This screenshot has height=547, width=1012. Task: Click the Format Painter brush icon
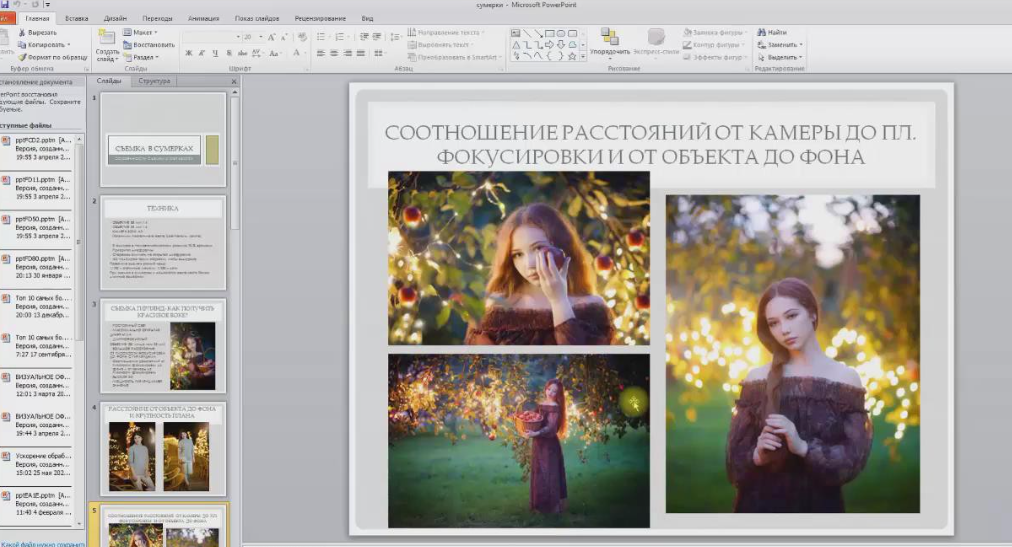pyautogui.click(x=21, y=57)
